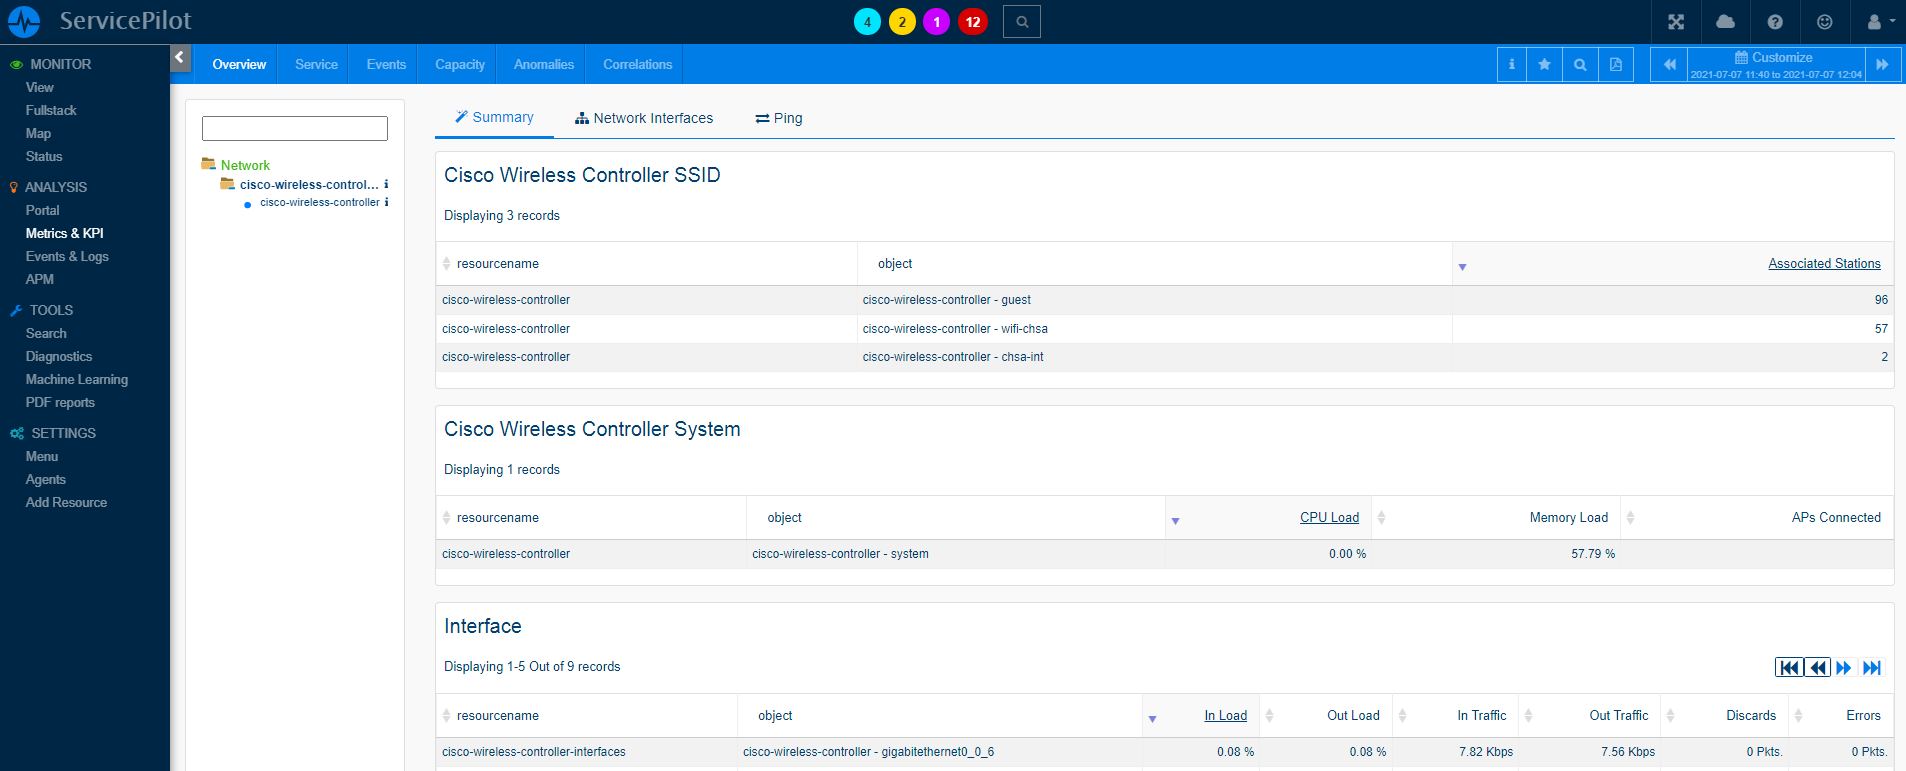This screenshot has width=1906, height=771.
Task: Open Map in sidebar
Action: (38, 133)
